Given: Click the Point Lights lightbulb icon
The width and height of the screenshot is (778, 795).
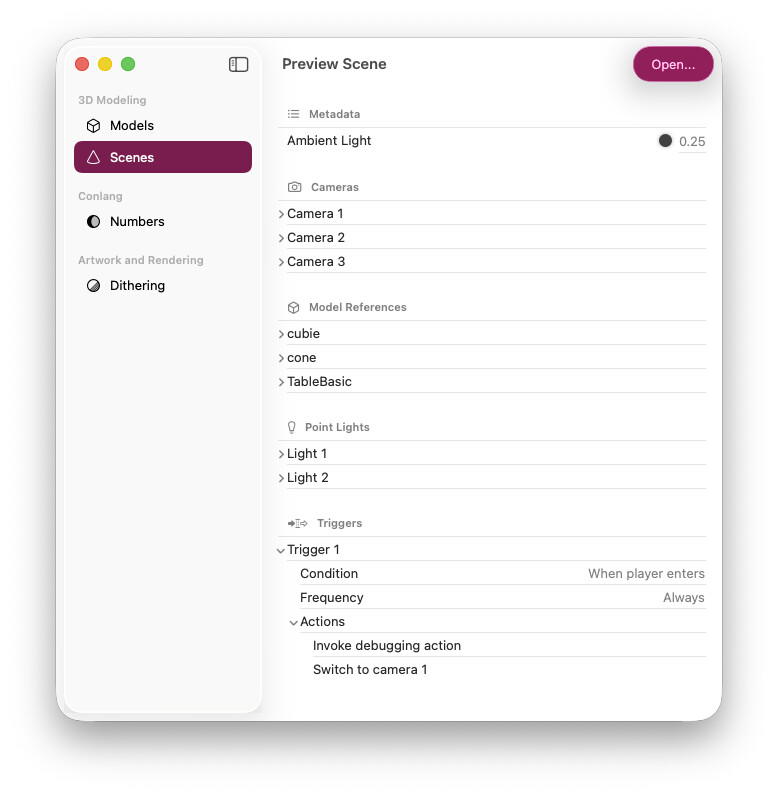Looking at the screenshot, I should pos(292,427).
